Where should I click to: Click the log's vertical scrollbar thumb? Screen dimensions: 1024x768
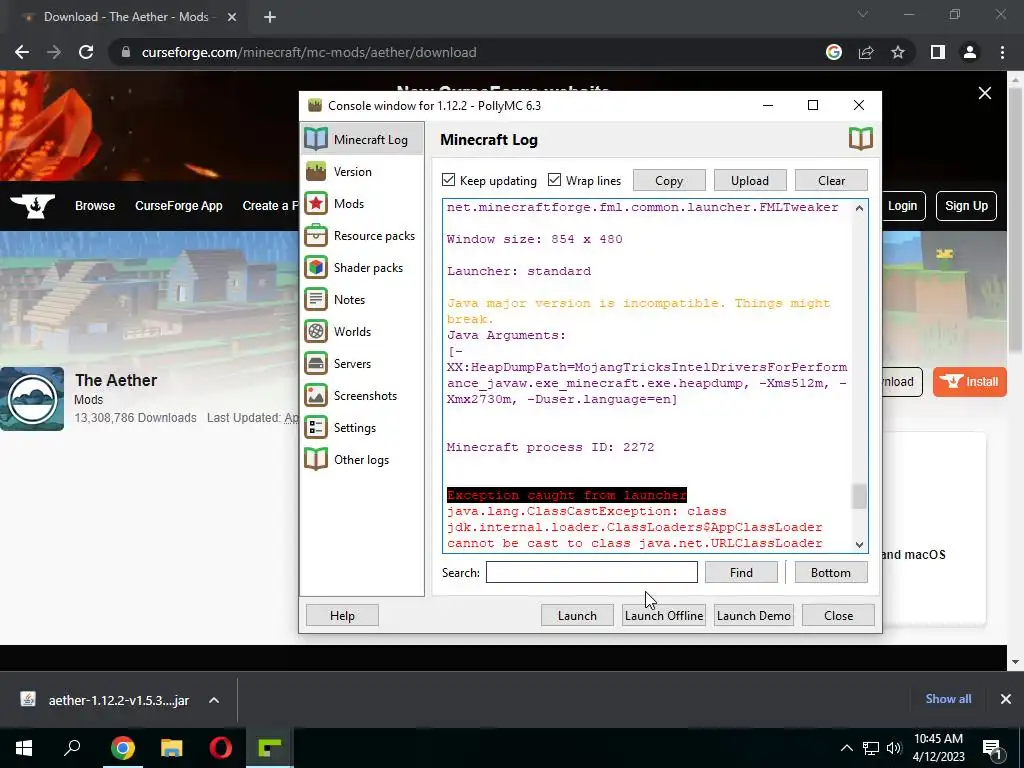(859, 496)
